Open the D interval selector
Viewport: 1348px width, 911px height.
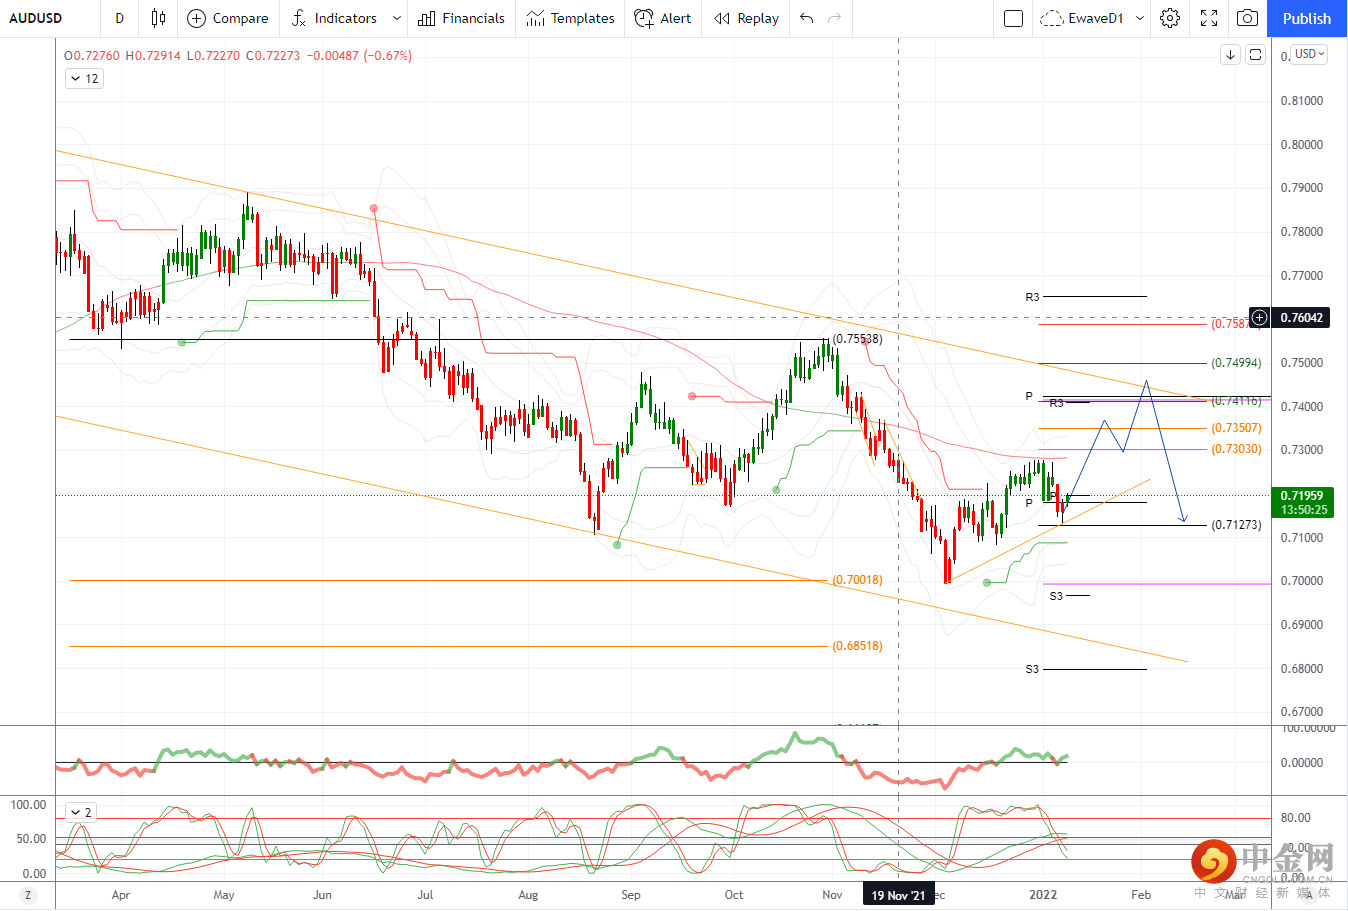click(120, 18)
